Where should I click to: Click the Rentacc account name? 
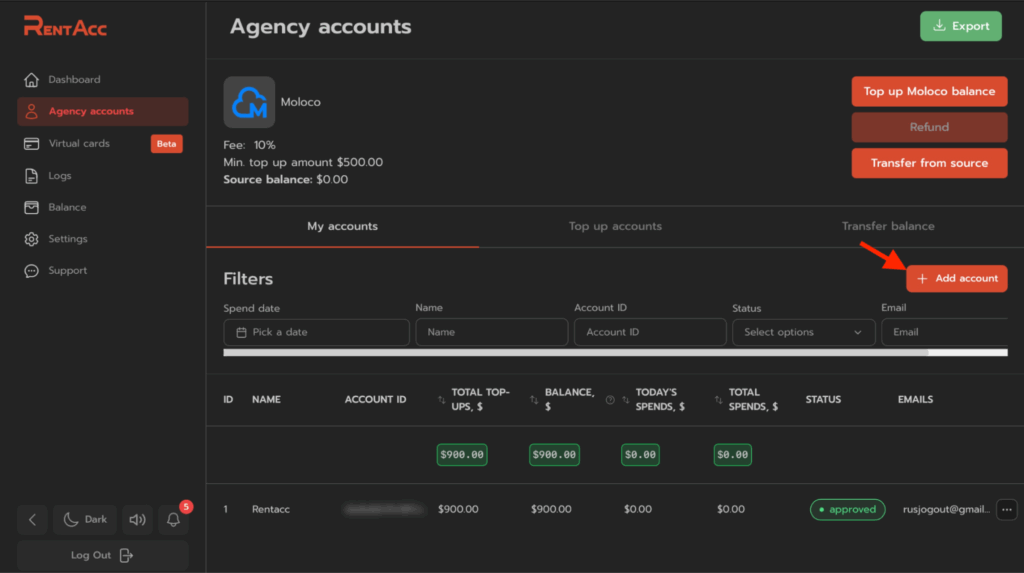point(271,509)
